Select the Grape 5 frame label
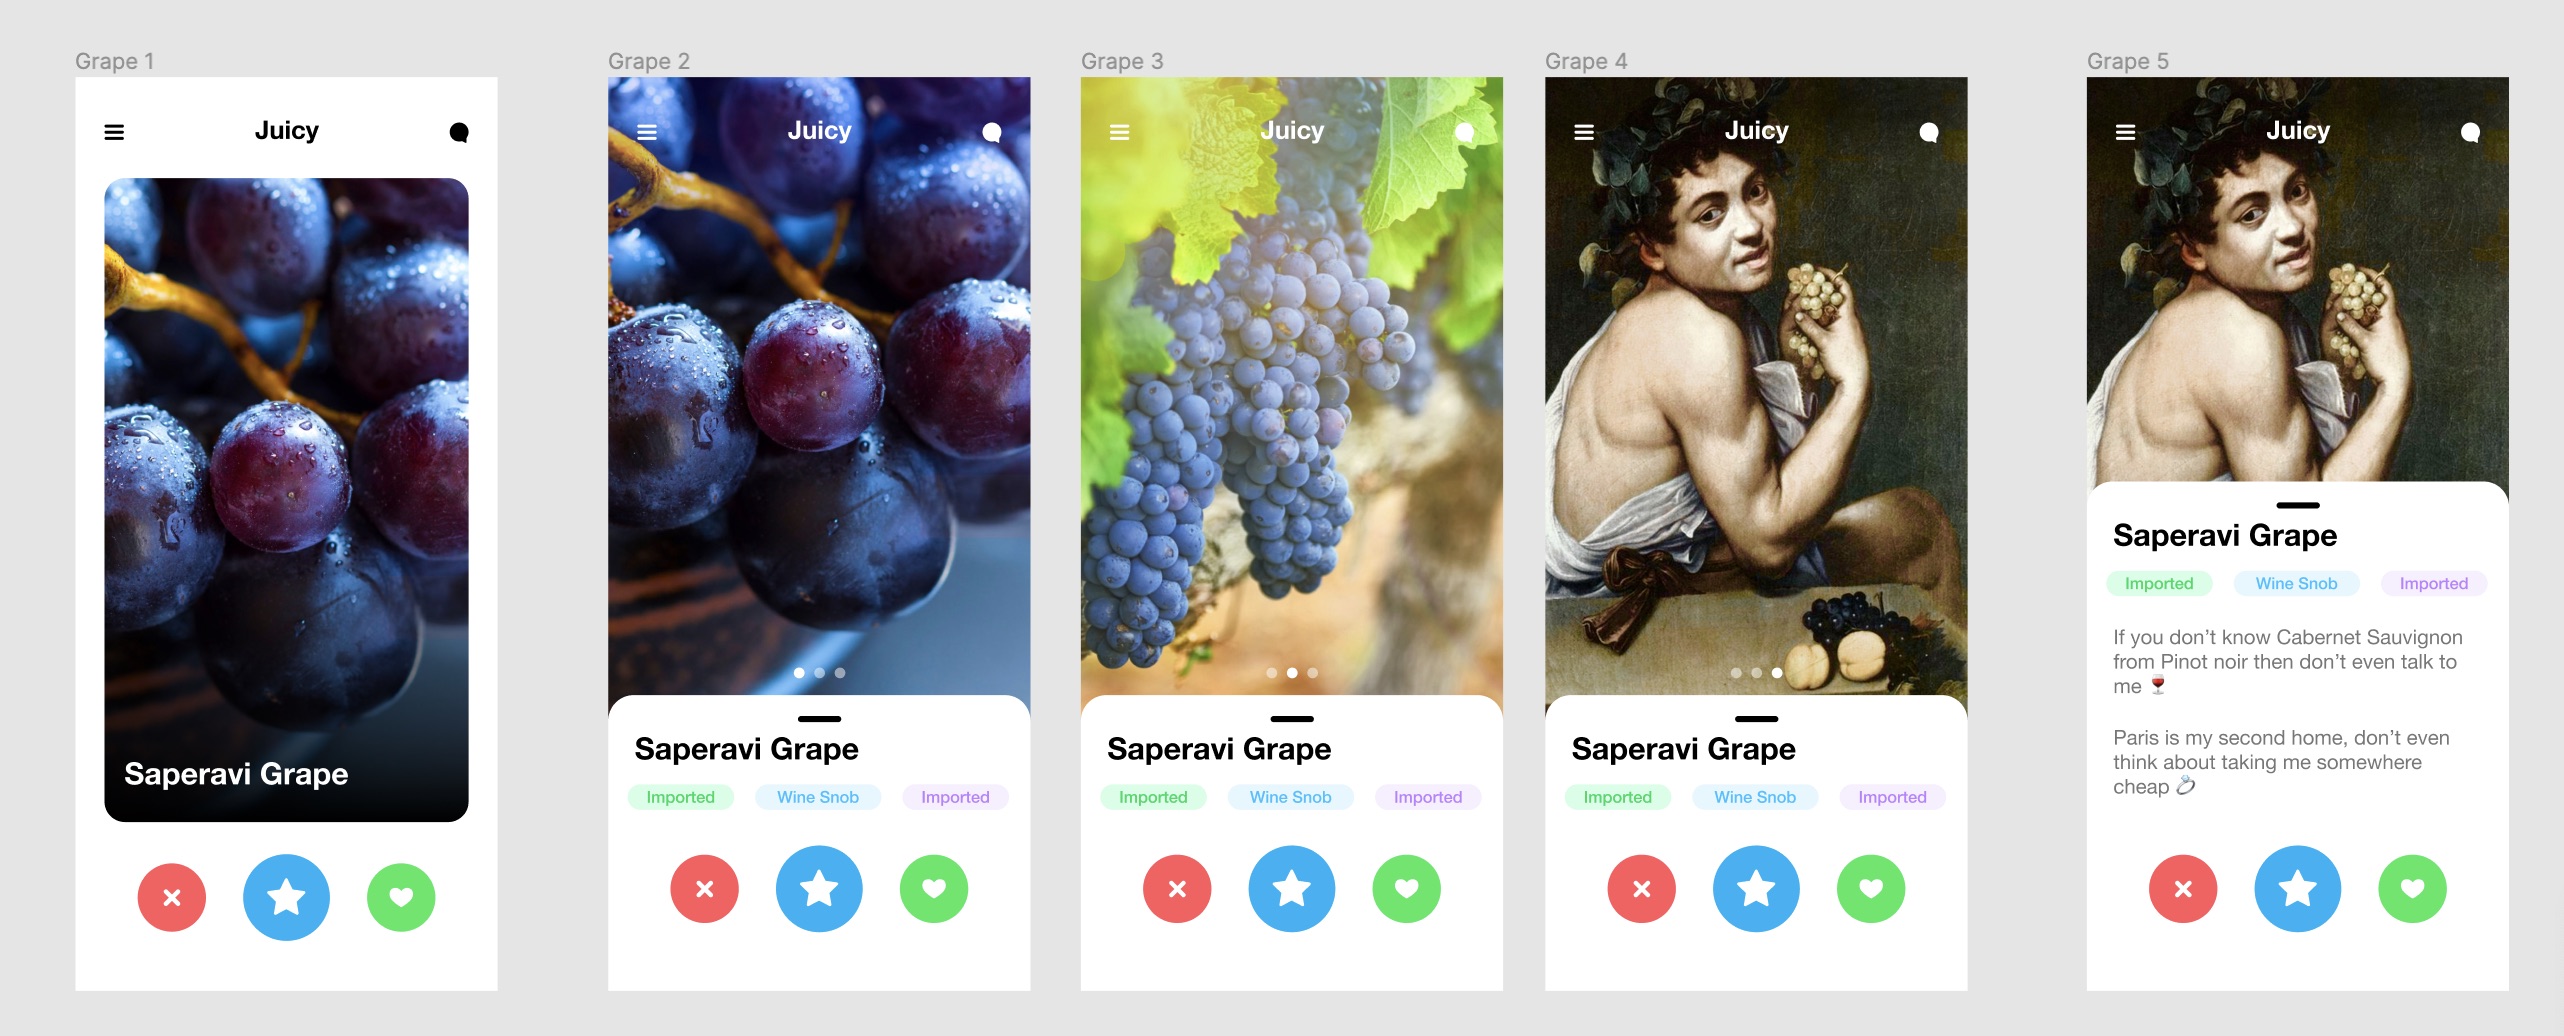Screen dimensions: 2564x1036 pos(2127,61)
